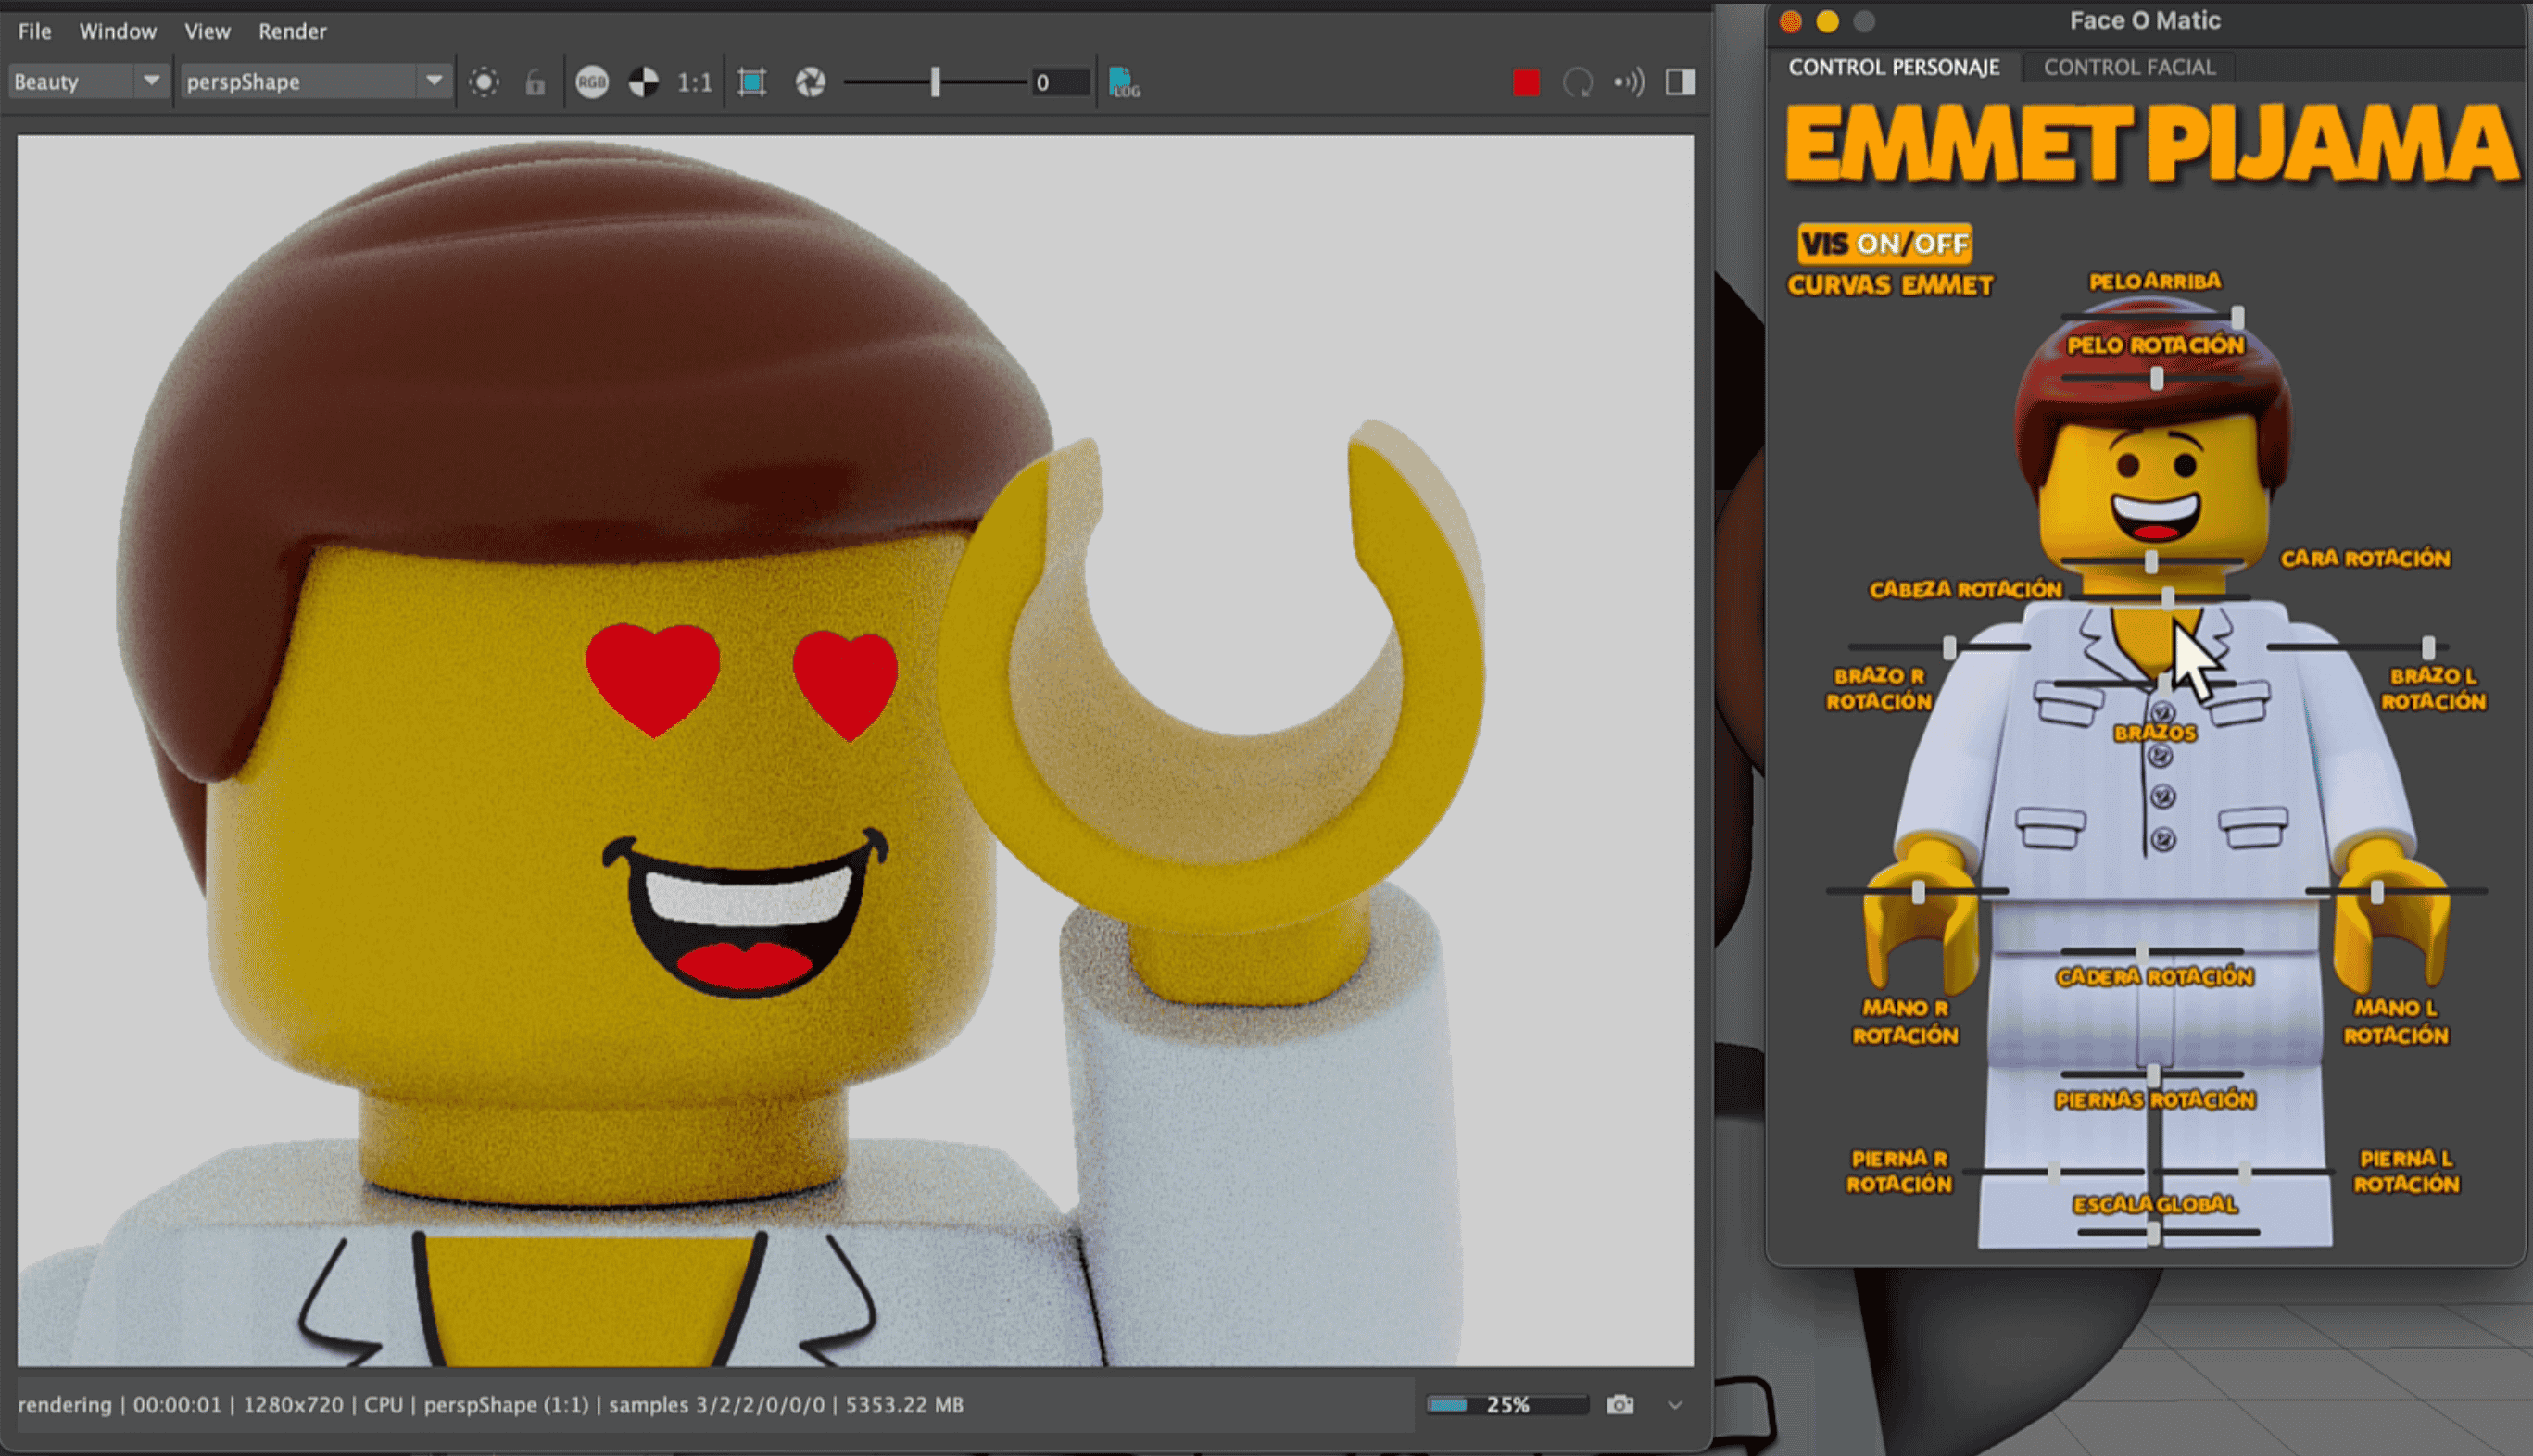Take a snapshot with camera icon
Image resolution: width=2533 pixels, height=1456 pixels.
point(1620,1404)
